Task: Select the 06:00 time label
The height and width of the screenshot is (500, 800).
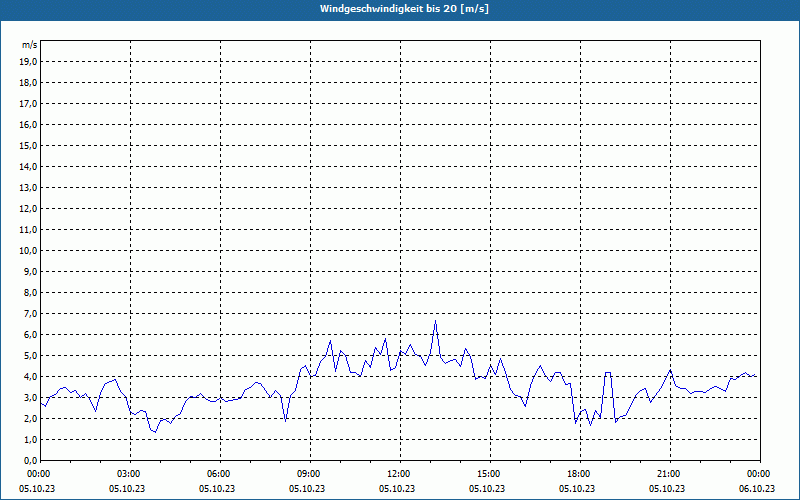Action: tap(220, 474)
